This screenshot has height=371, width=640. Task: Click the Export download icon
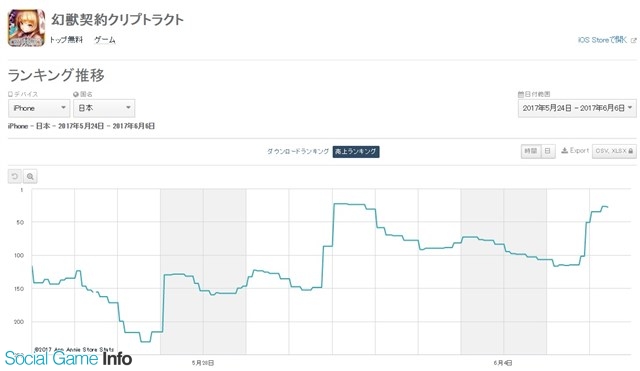(x=564, y=151)
